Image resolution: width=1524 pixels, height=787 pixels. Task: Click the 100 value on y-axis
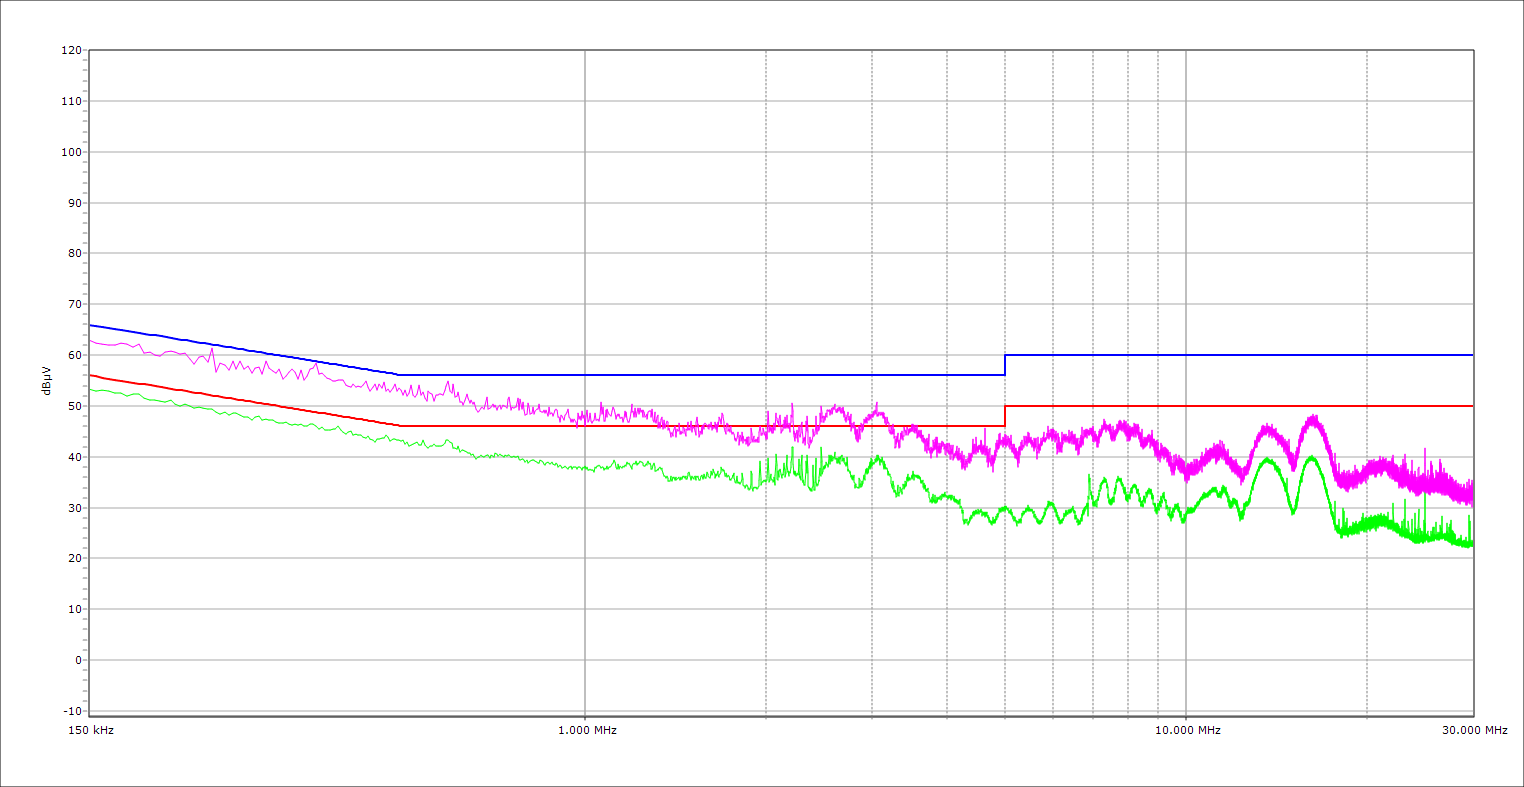71,152
